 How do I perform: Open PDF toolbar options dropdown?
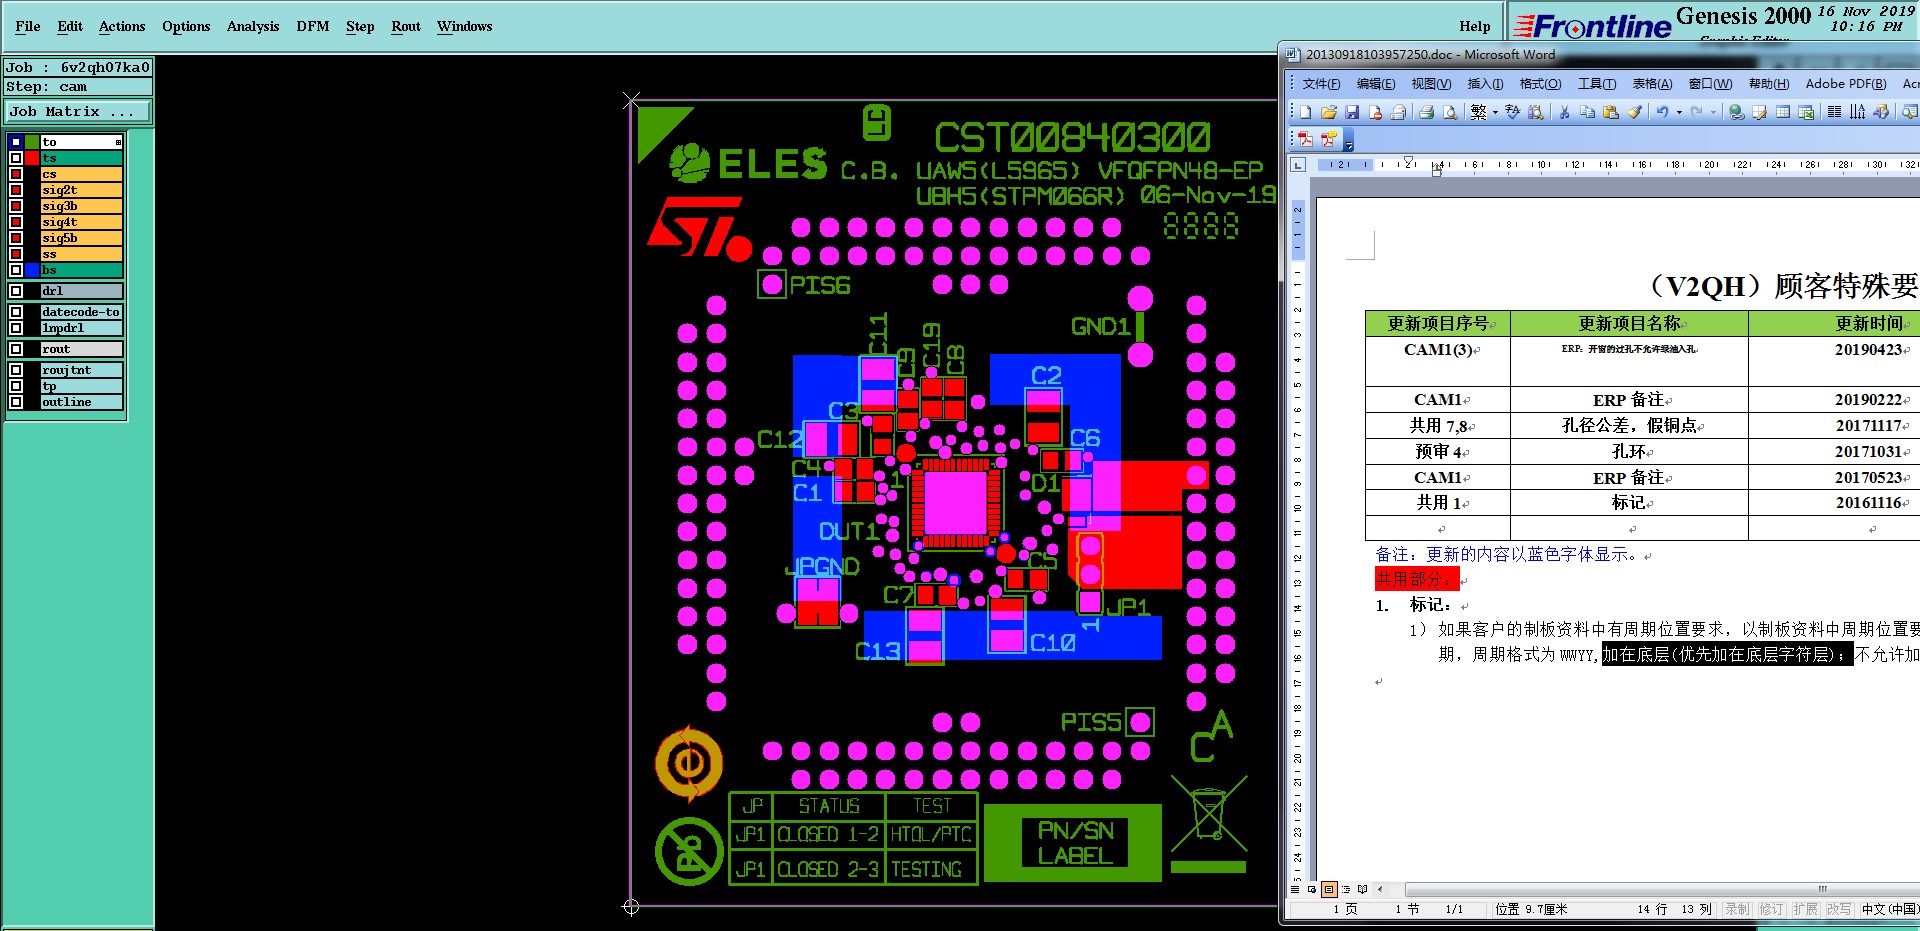(1348, 141)
